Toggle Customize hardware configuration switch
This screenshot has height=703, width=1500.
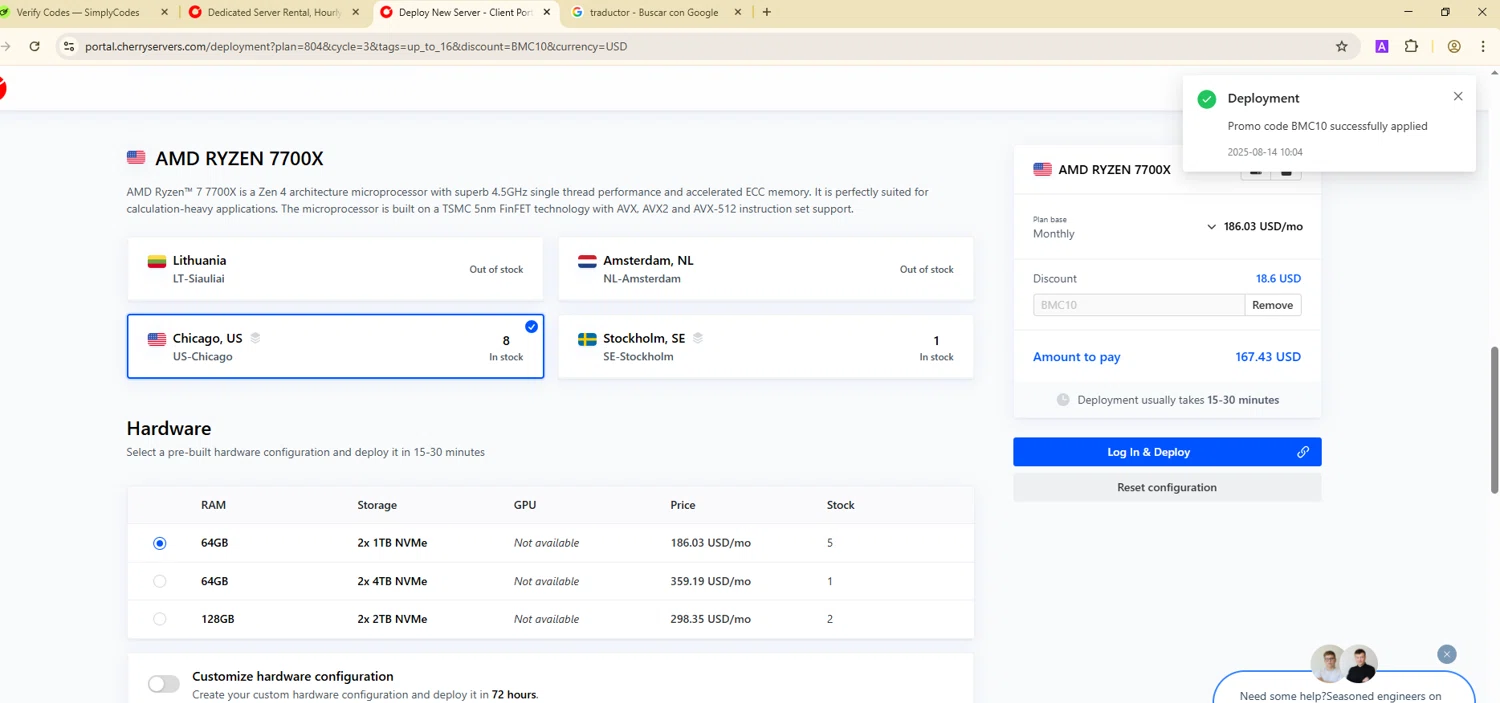(x=164, y=684)
